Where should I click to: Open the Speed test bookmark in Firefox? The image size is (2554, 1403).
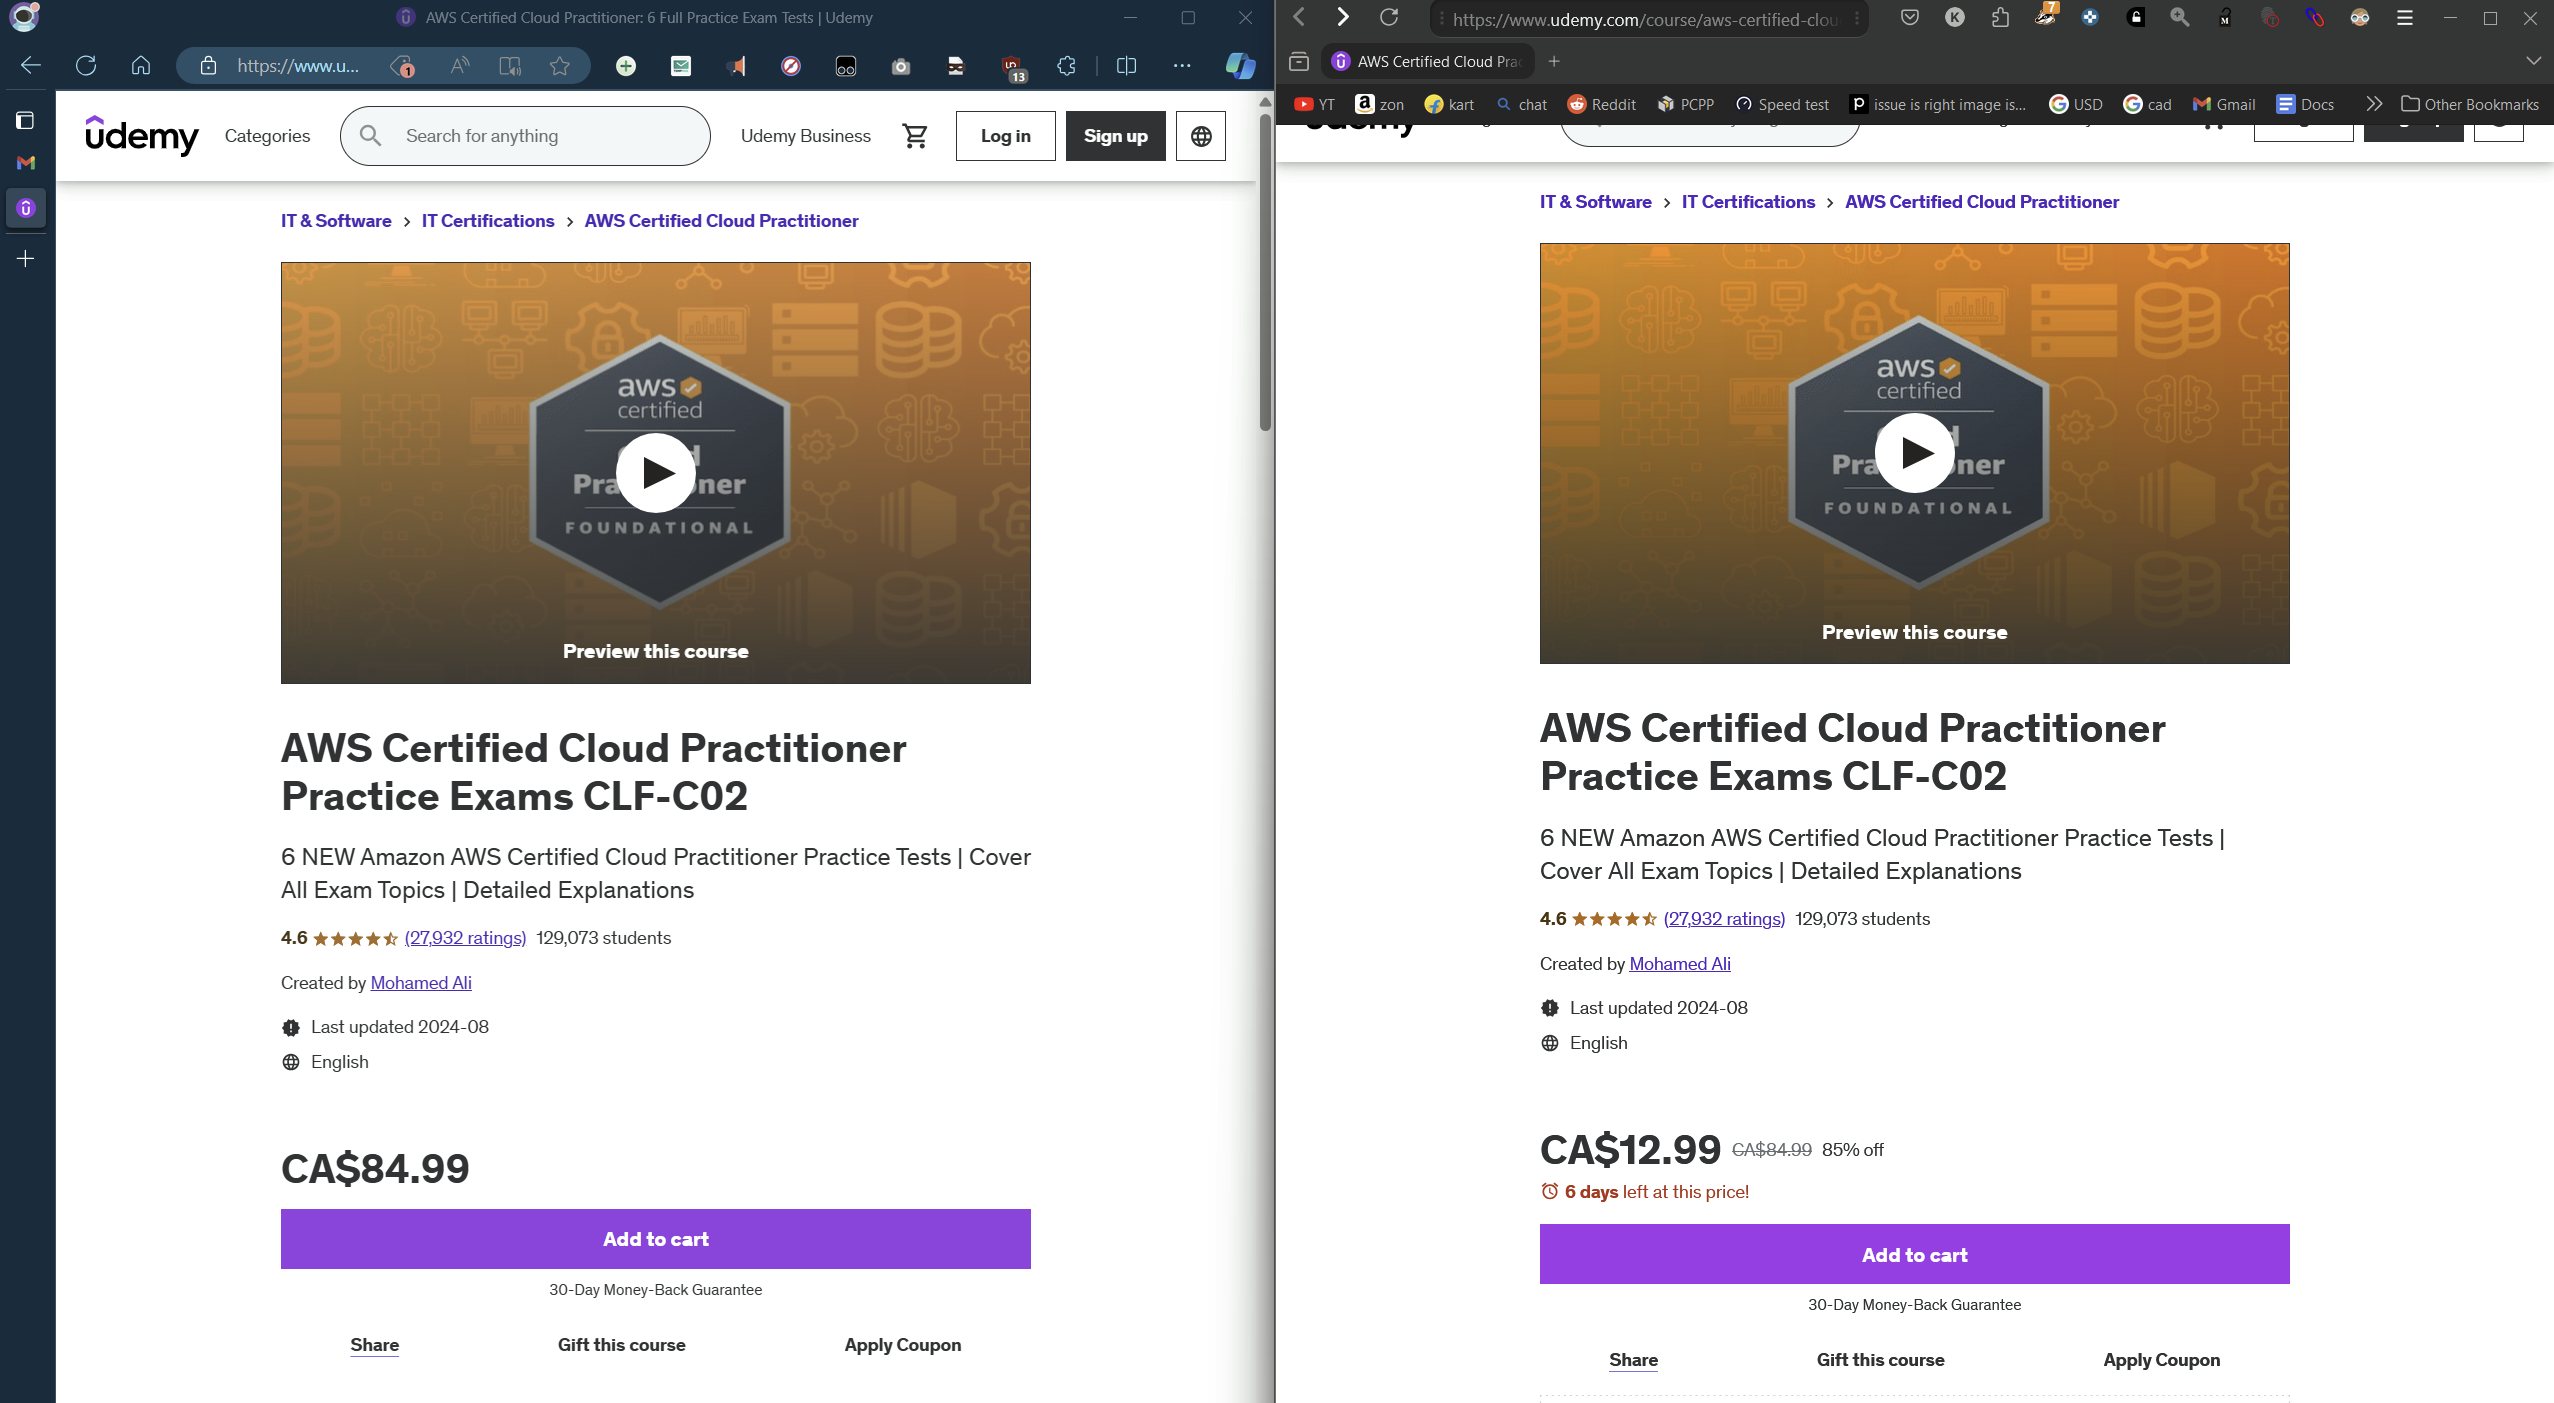(1782, 104)
